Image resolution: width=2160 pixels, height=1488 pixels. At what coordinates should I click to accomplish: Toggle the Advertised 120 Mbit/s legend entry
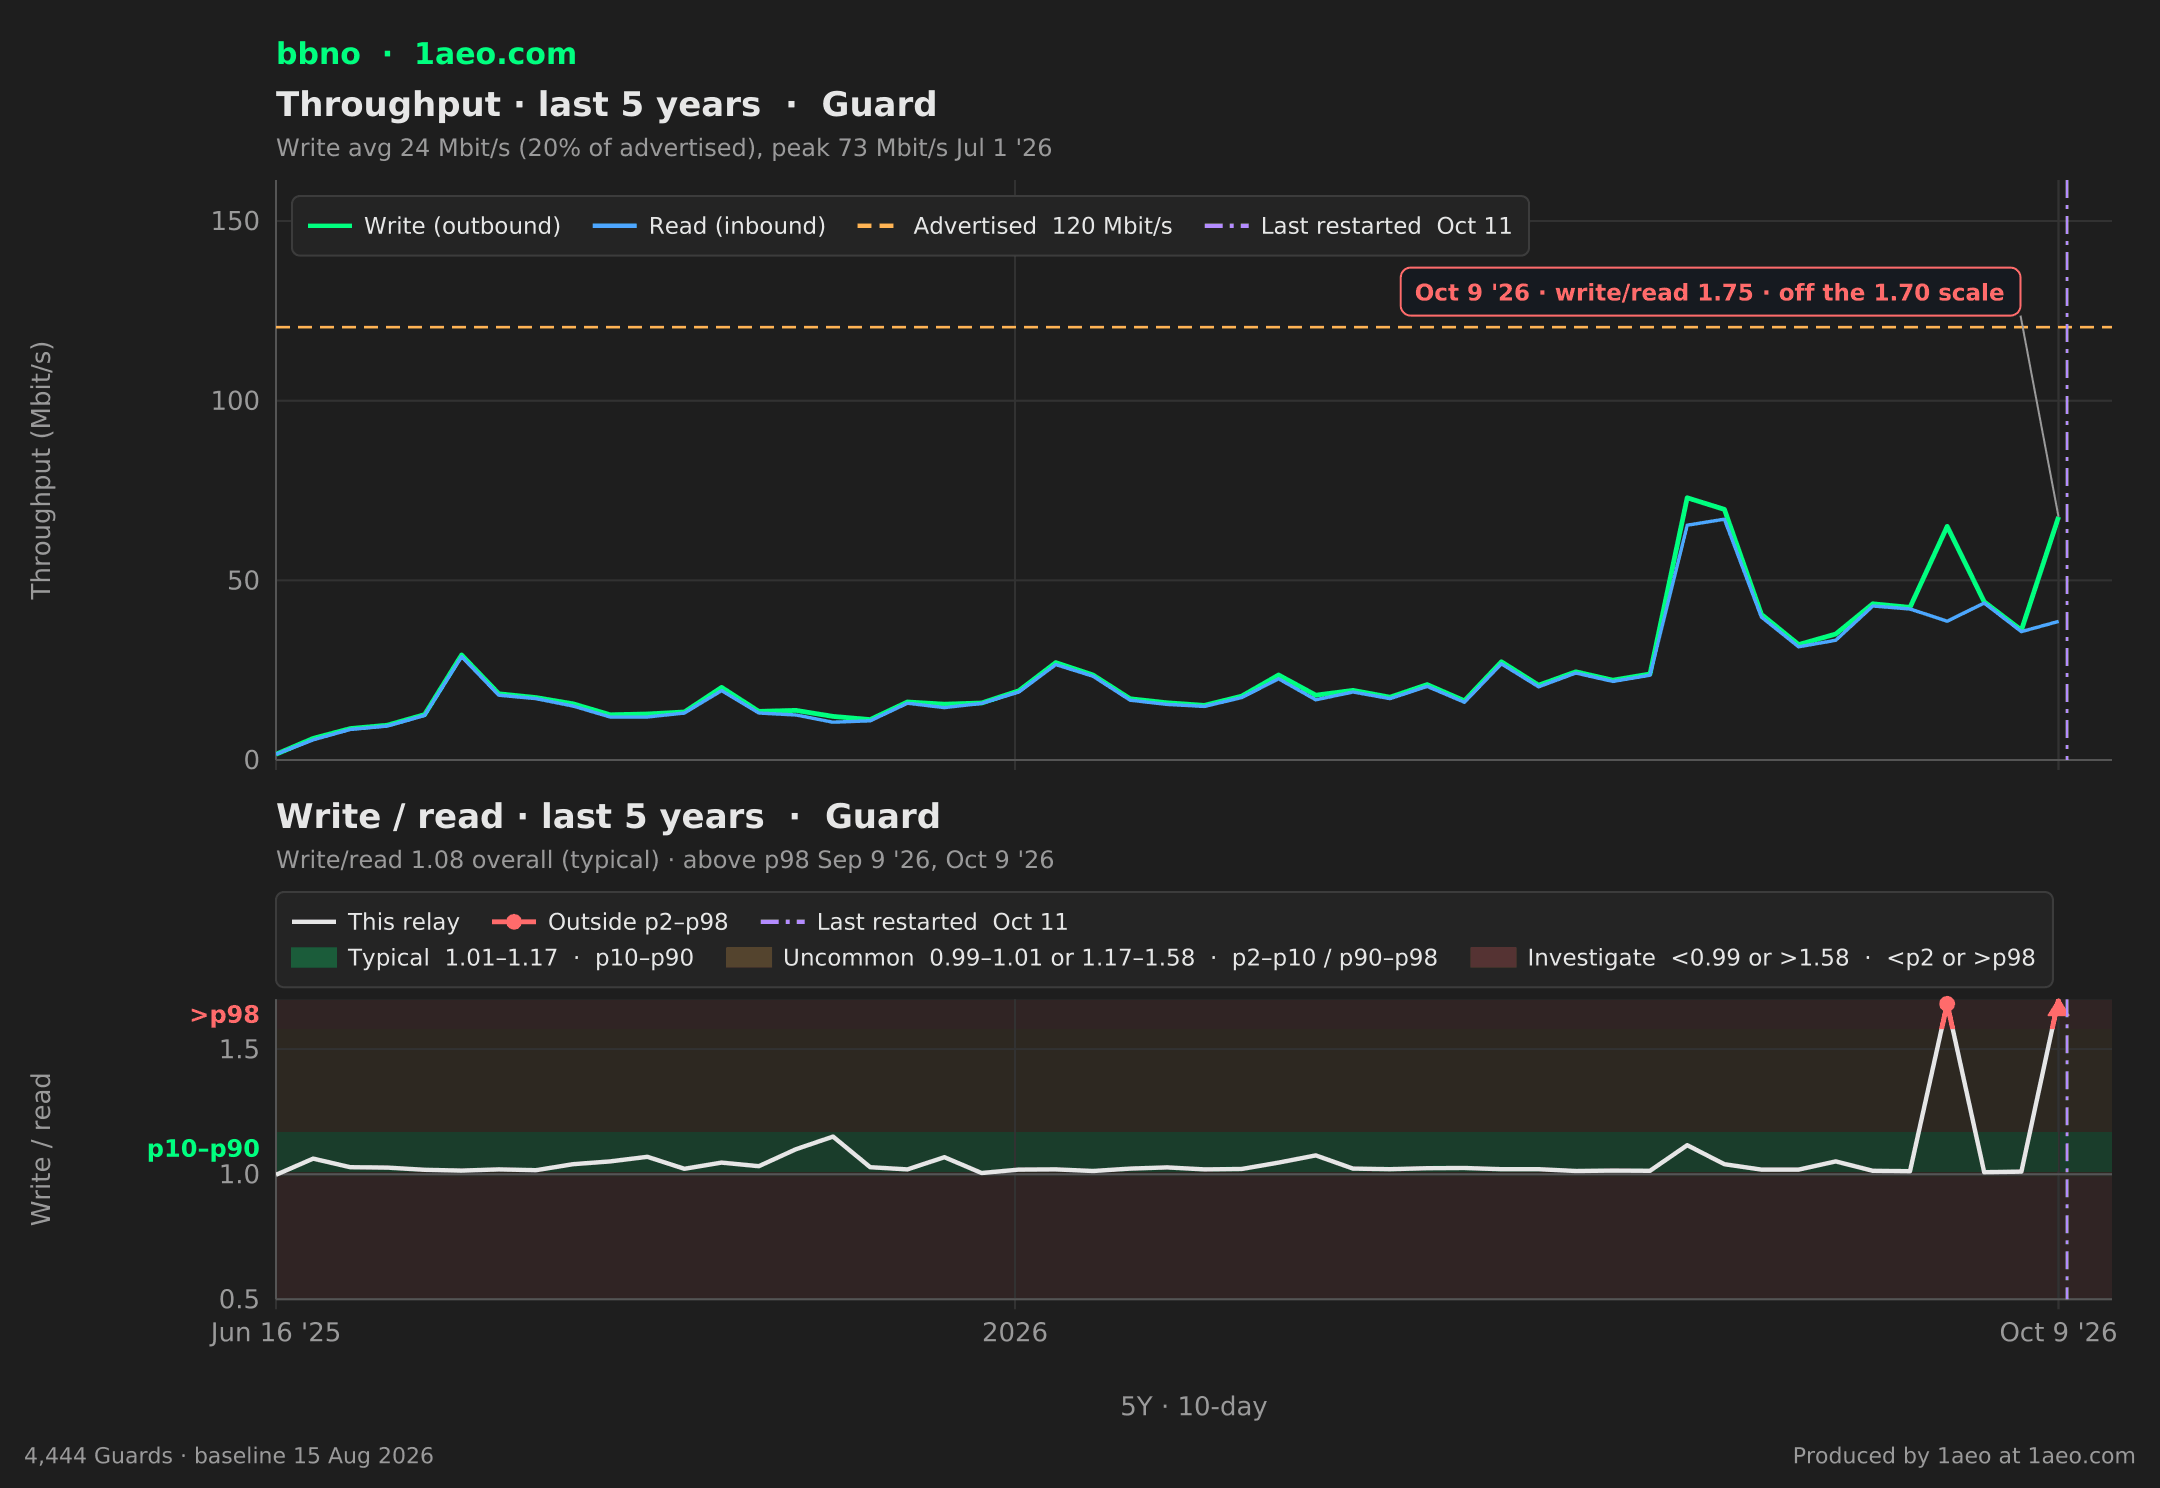pyautogui.click(x=1015, y=226)
